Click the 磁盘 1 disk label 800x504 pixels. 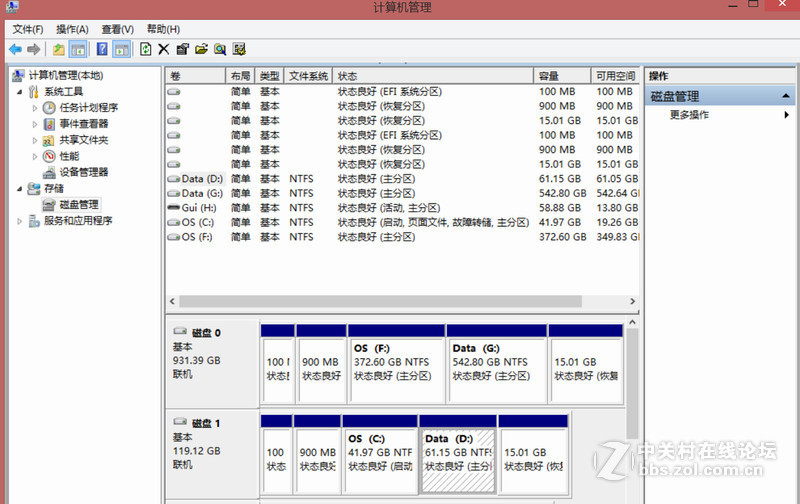point(206,423)
